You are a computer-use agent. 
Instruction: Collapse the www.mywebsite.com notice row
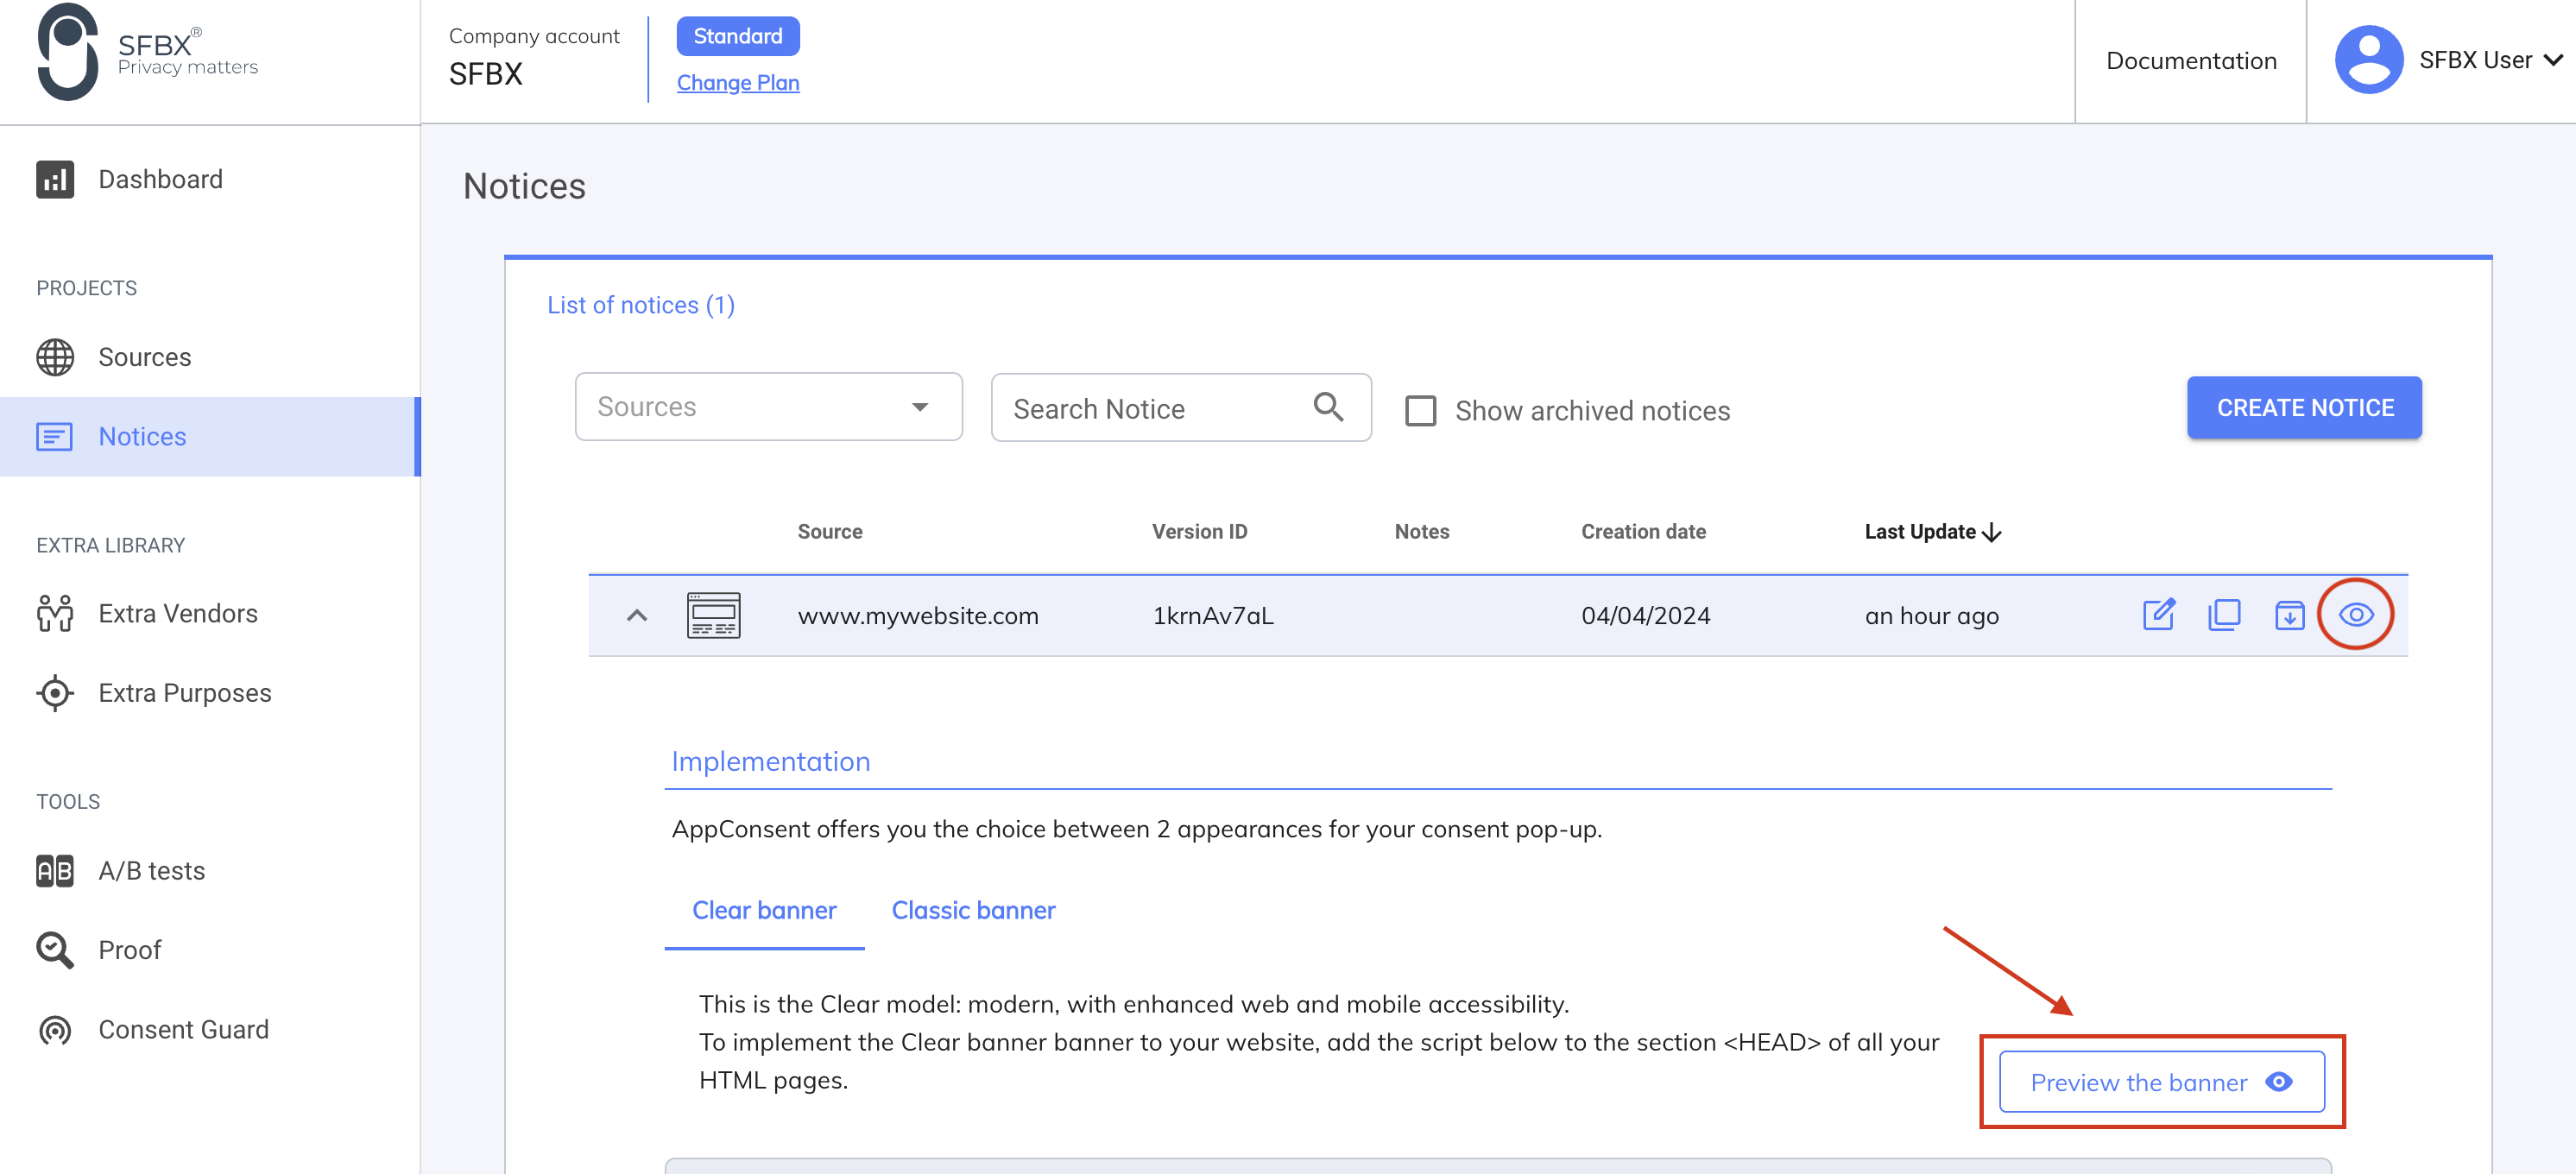coord(637,615)
